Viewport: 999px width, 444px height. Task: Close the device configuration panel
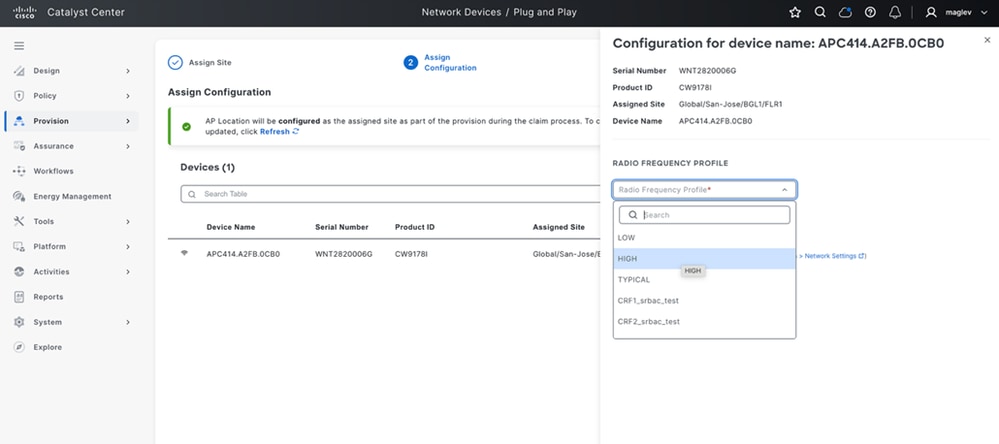pos(987,40)
